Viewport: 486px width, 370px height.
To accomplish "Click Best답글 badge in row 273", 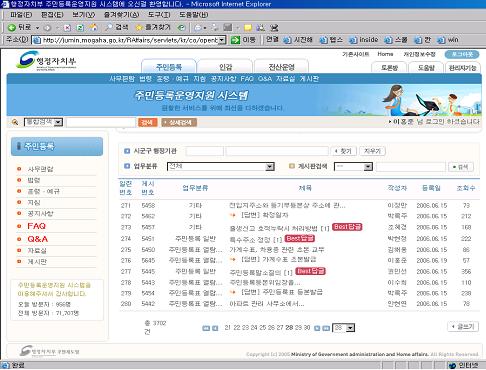I will point(347,227).
